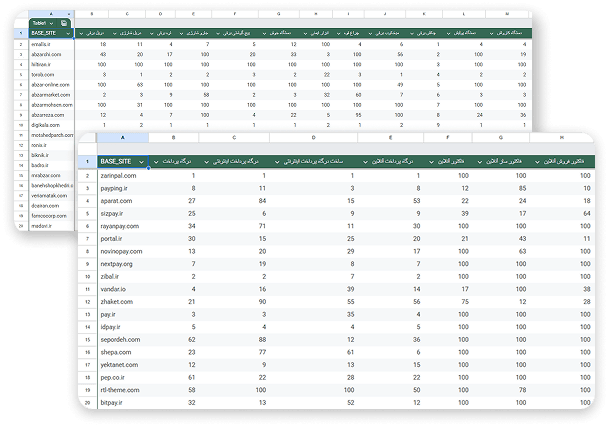The width and height of the screenshot is (609, 427).
Task: Select row 2 header in front sheet
Action: 87,176
